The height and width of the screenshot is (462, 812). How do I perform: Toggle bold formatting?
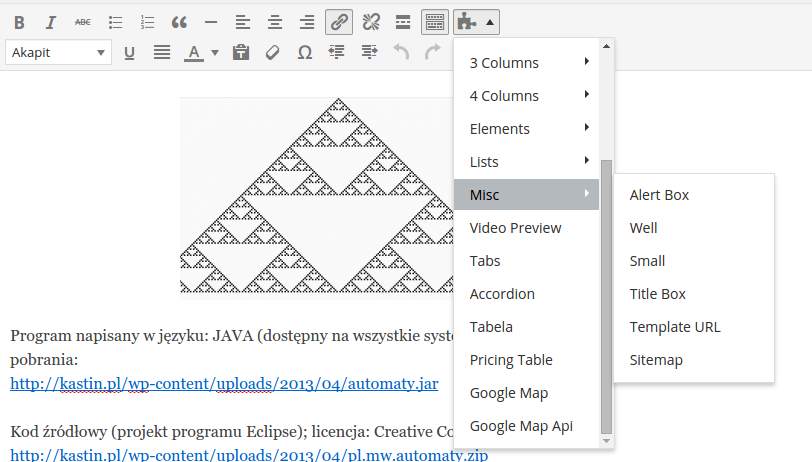(x=19, y=22)
